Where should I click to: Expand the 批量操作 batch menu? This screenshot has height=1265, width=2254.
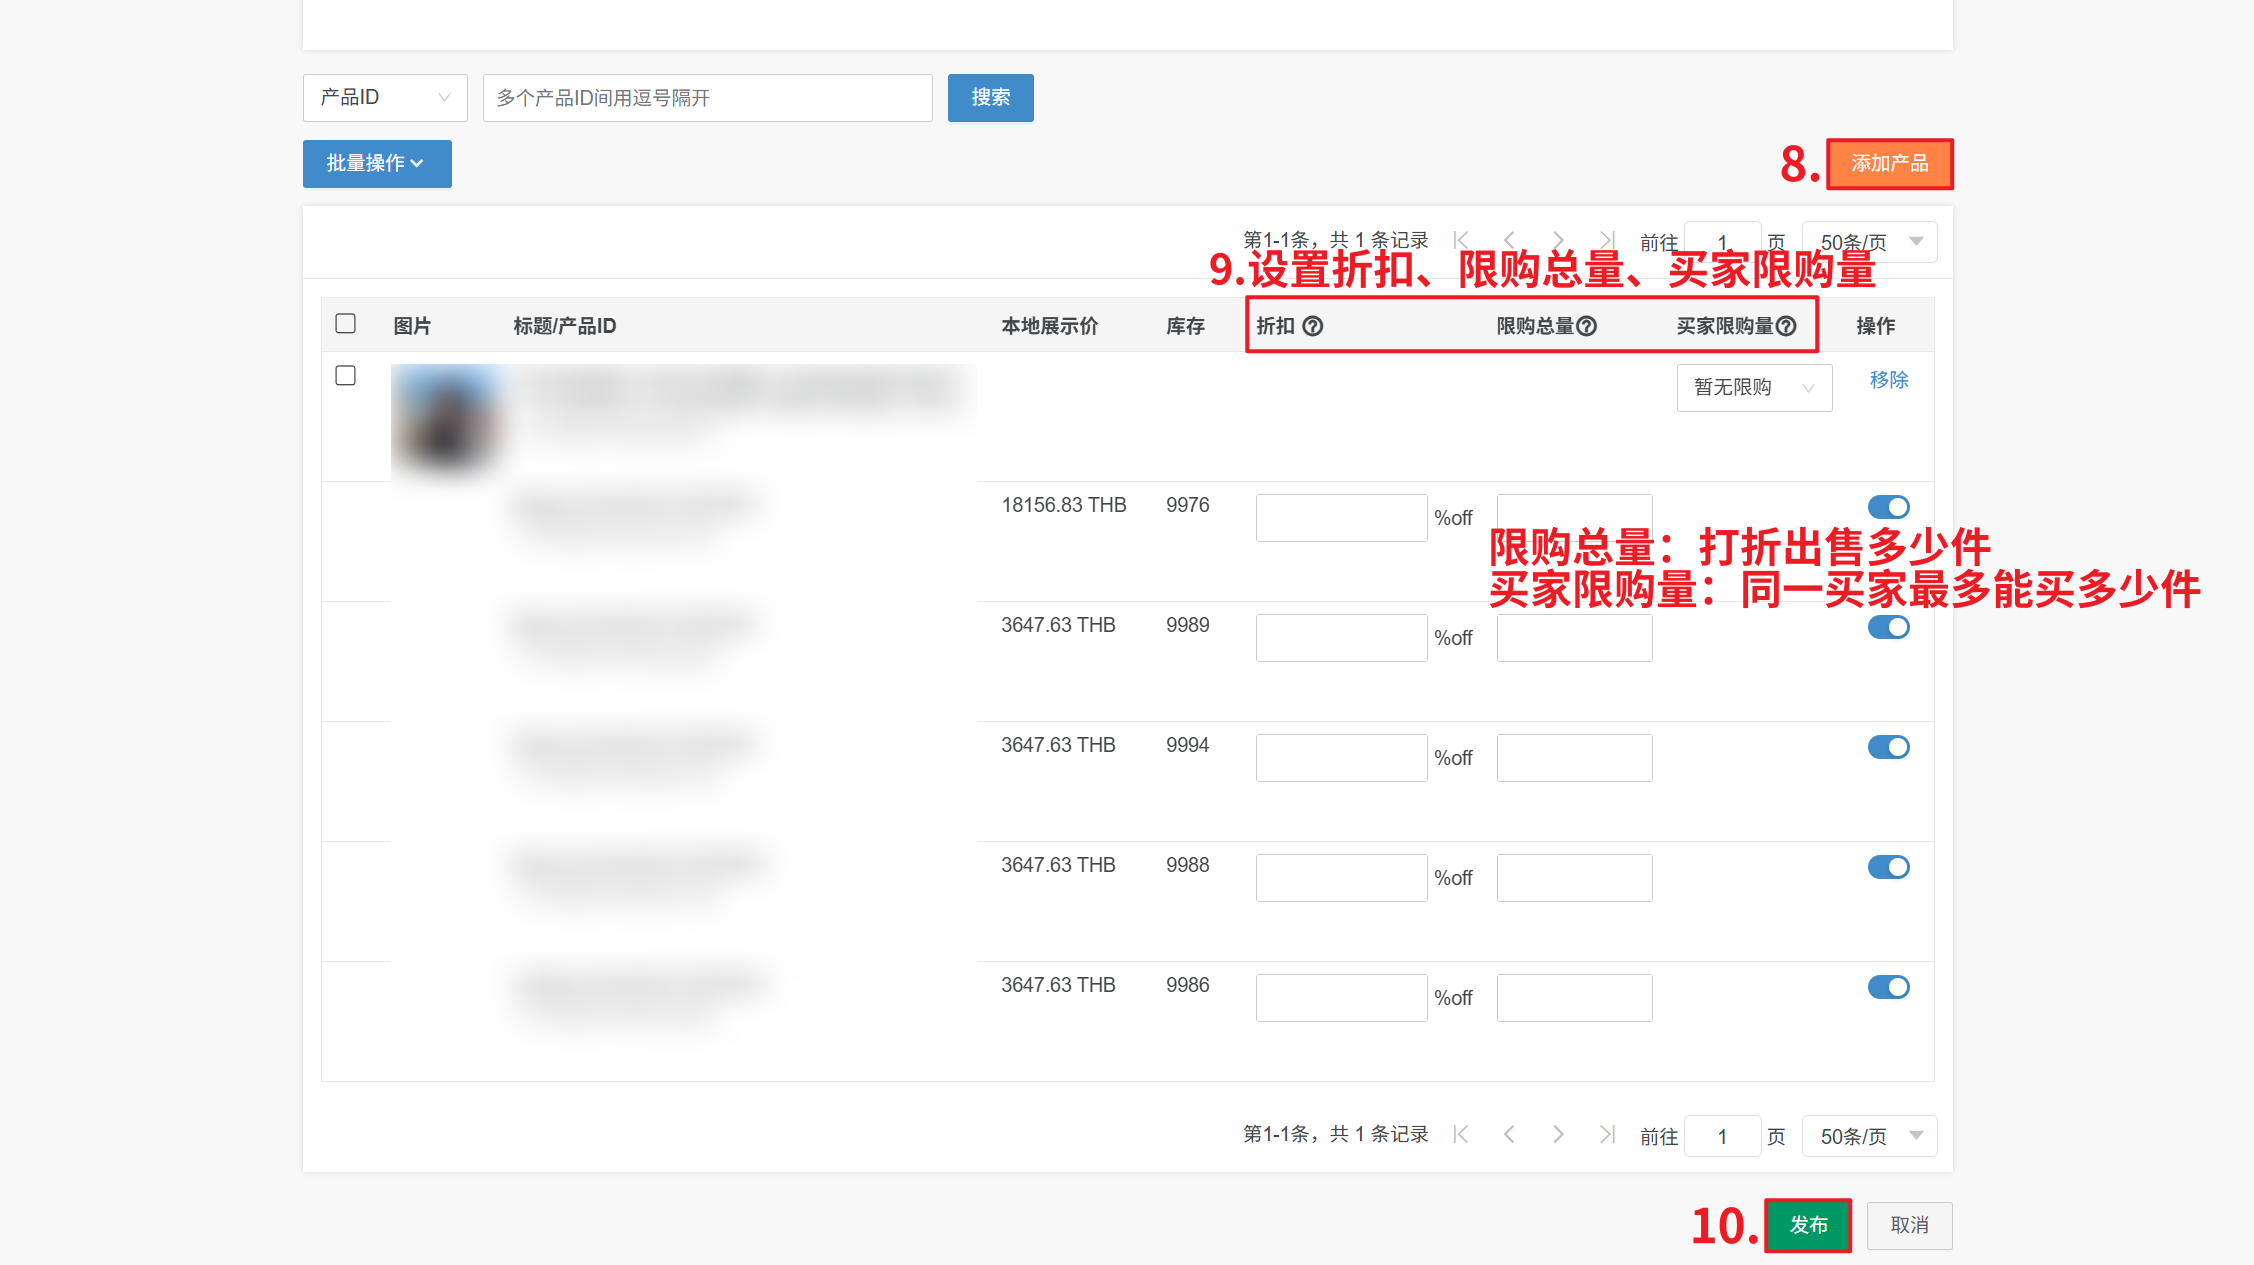376,163
